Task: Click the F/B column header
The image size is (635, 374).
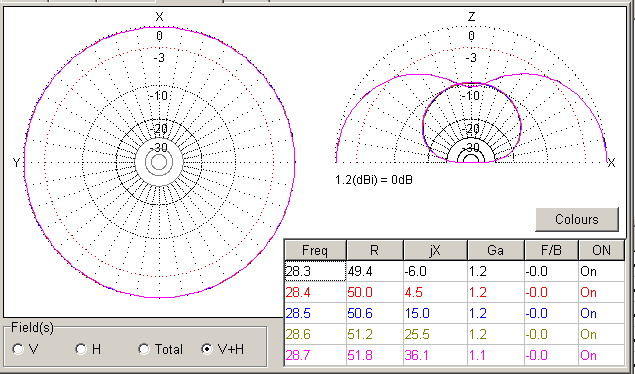Action: (551, 251)
